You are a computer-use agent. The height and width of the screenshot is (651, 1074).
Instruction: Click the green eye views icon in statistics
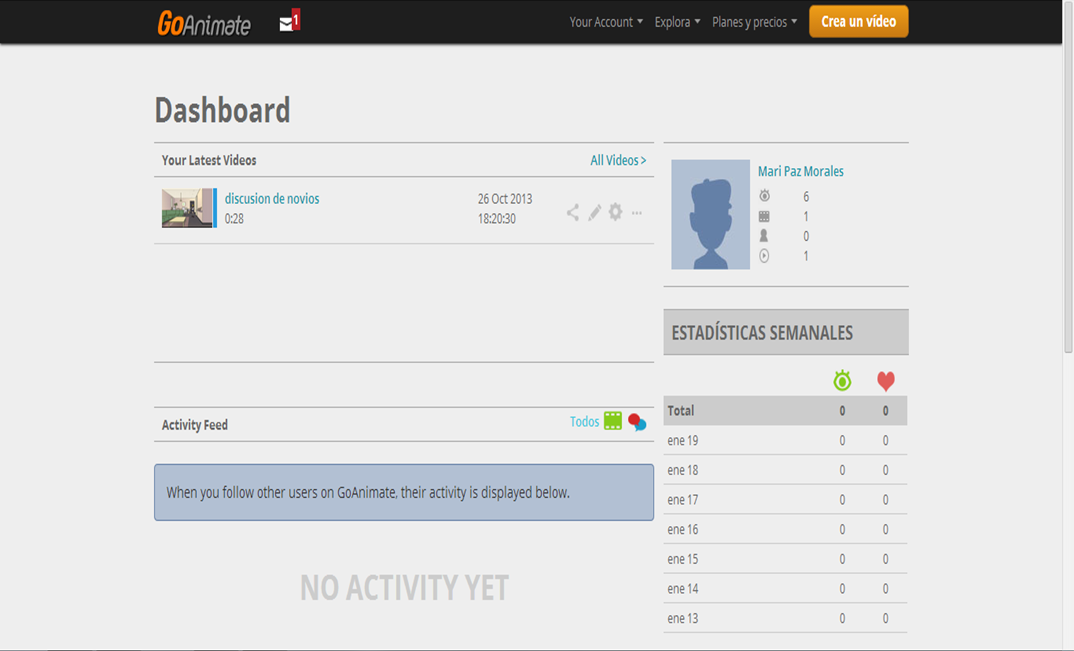pos(842,381)
